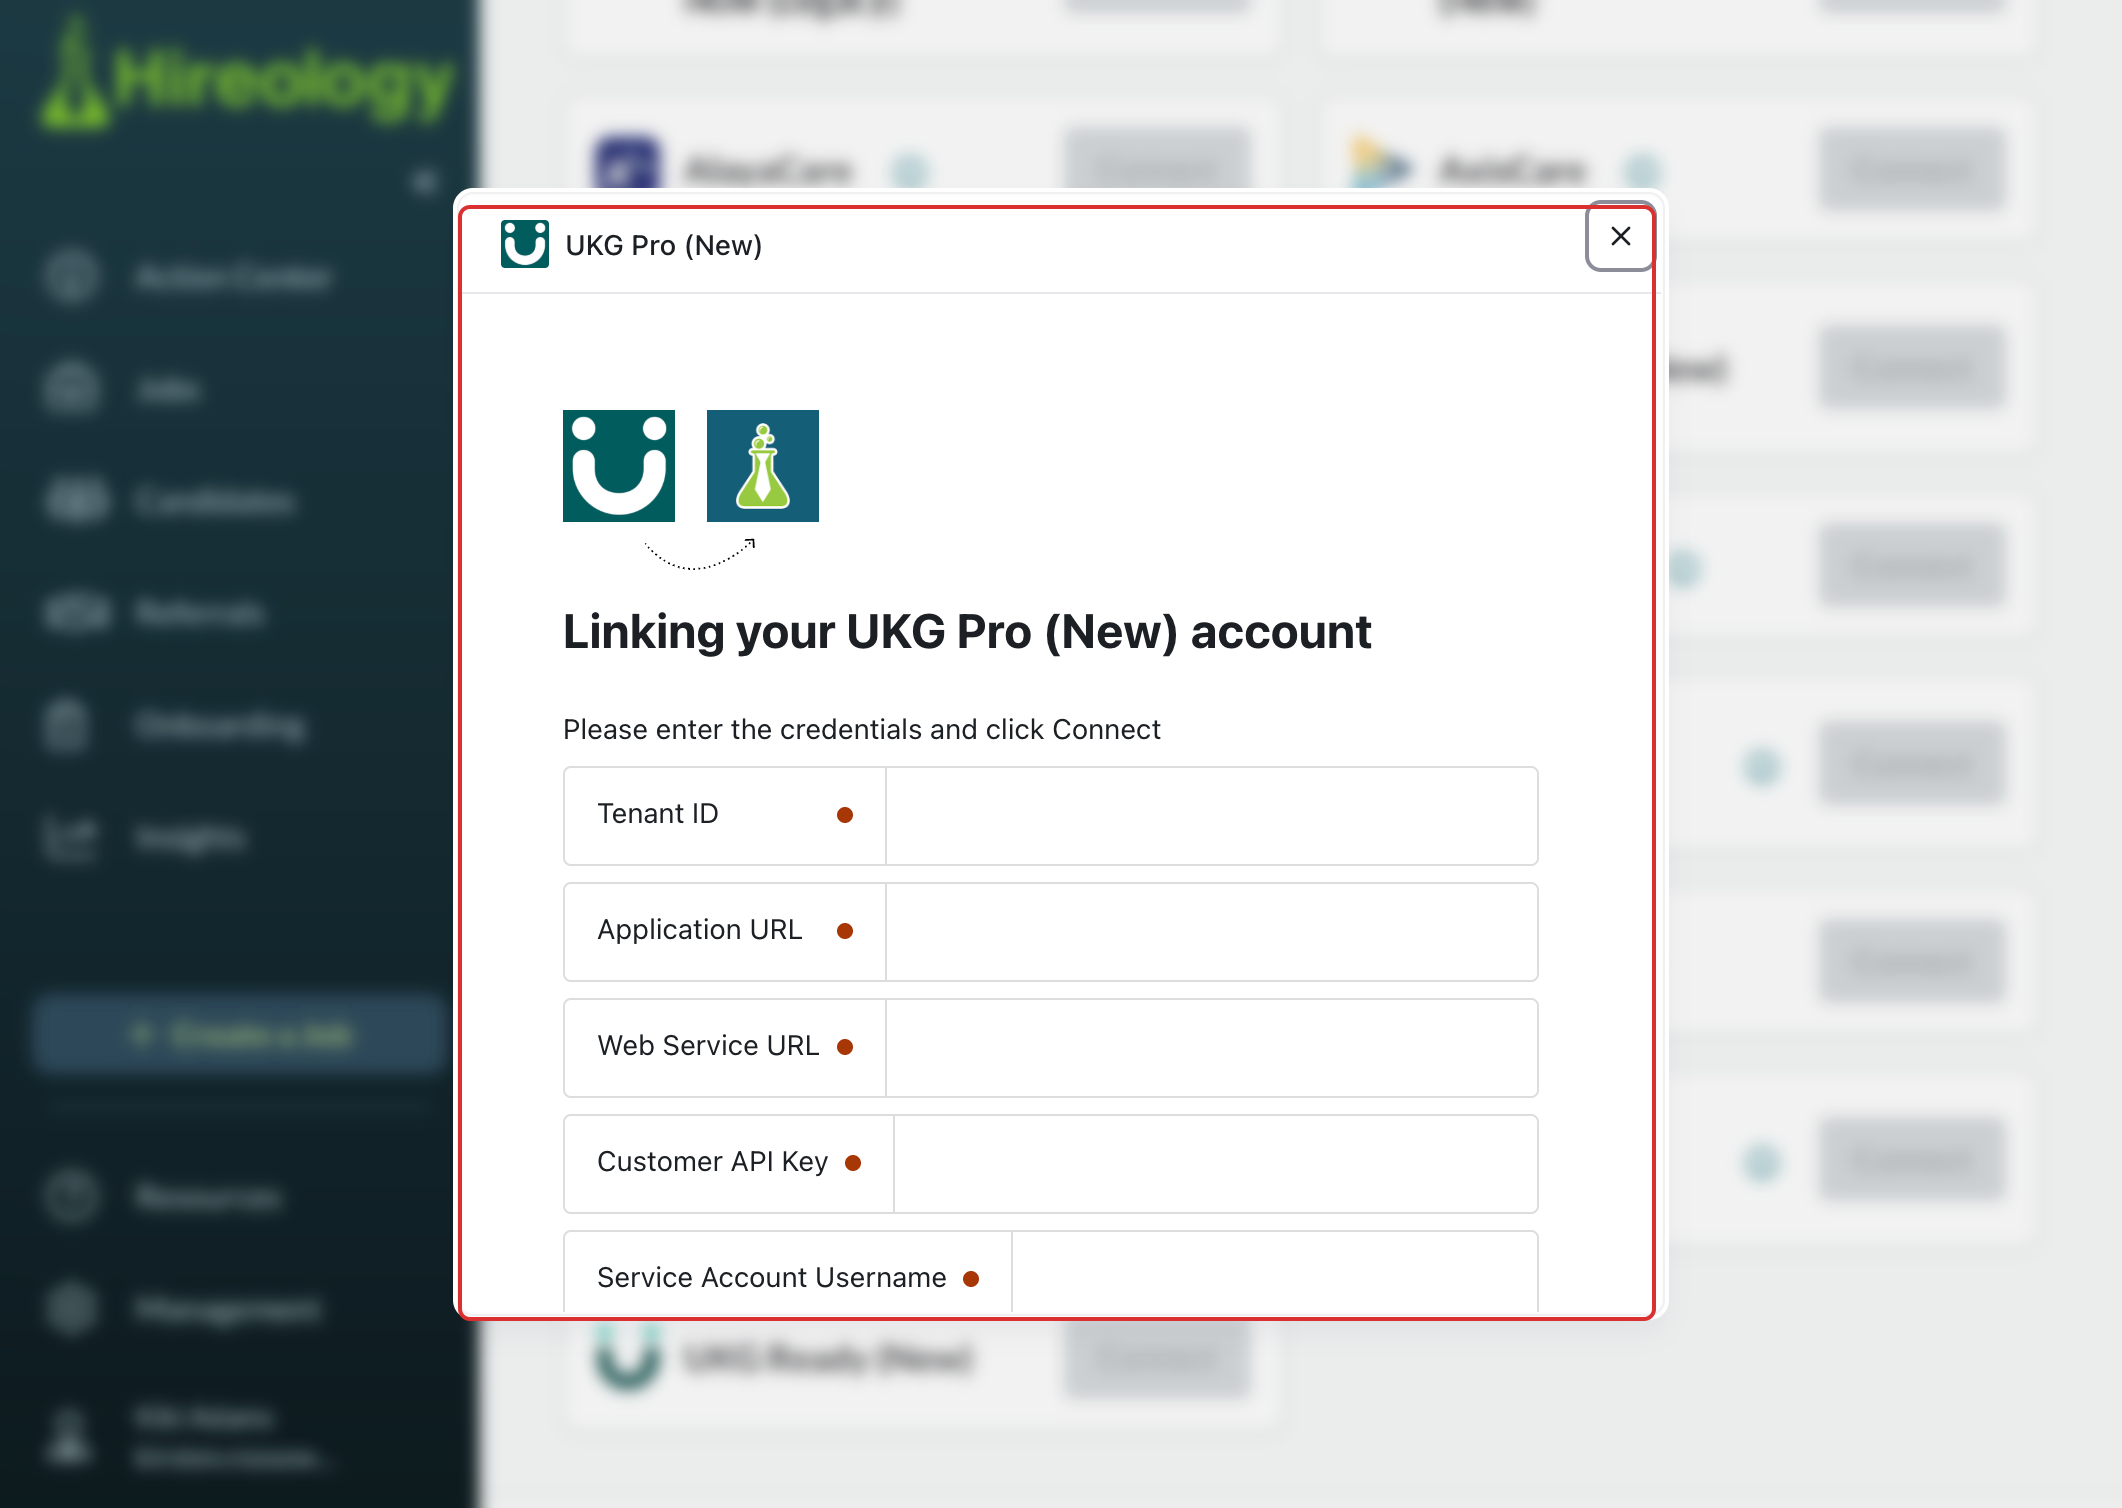Click 'Please enter the credentials and click Connect' text

[862, 729]
